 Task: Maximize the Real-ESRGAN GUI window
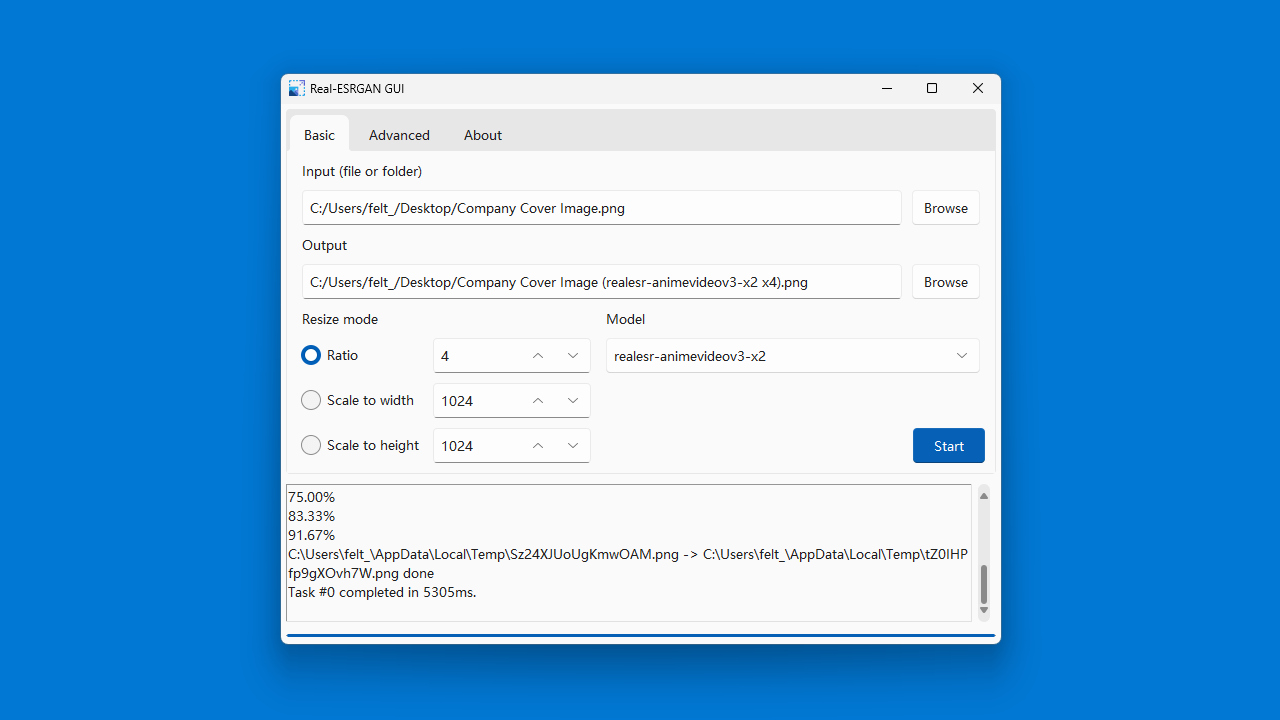pyautogui.click(x=932, y=88)
